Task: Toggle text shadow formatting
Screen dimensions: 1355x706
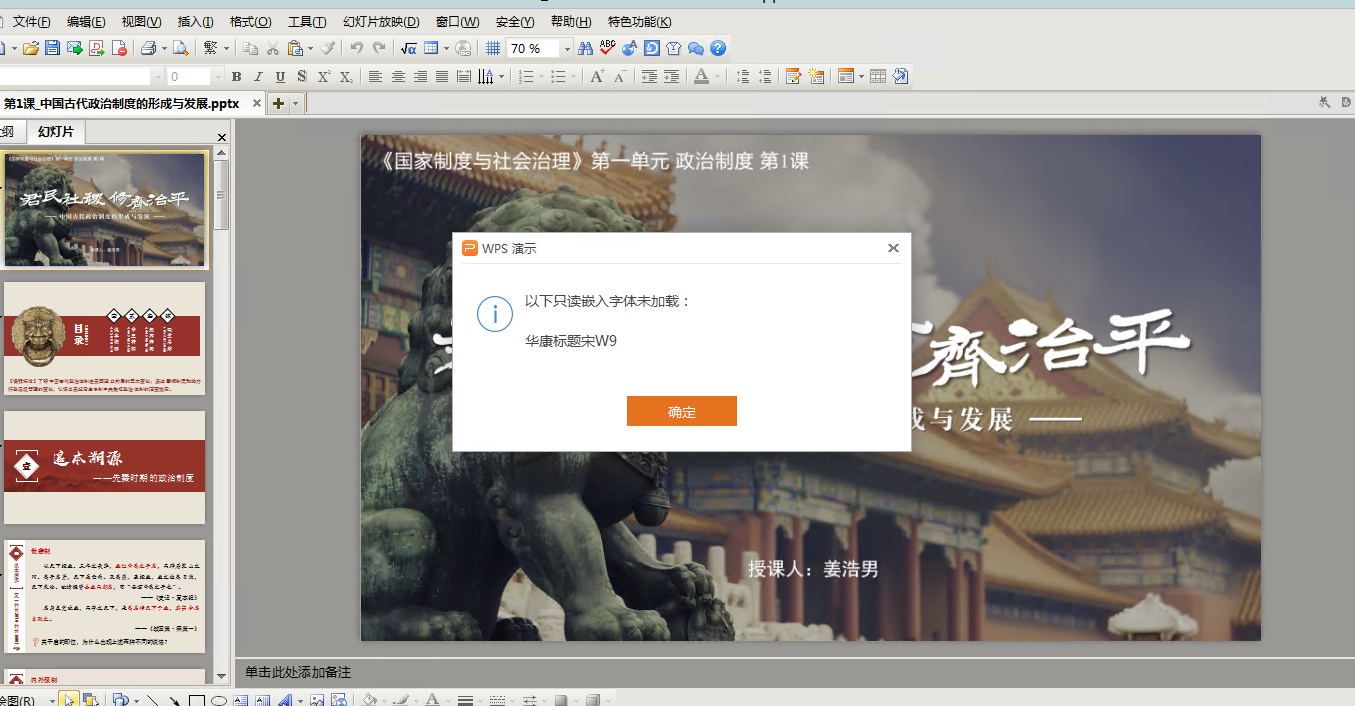Action: pyautogui.click(x=302, y=77)
